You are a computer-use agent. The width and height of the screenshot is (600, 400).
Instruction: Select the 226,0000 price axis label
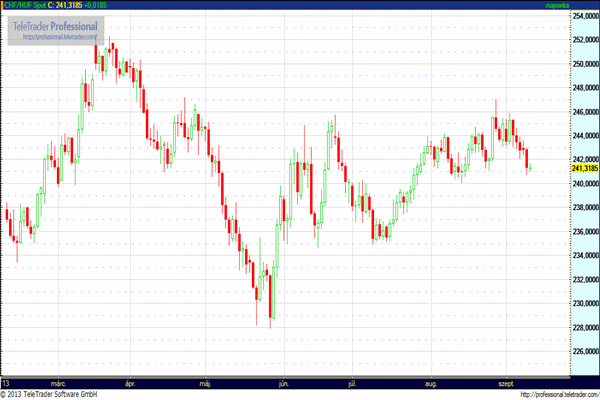585,351
